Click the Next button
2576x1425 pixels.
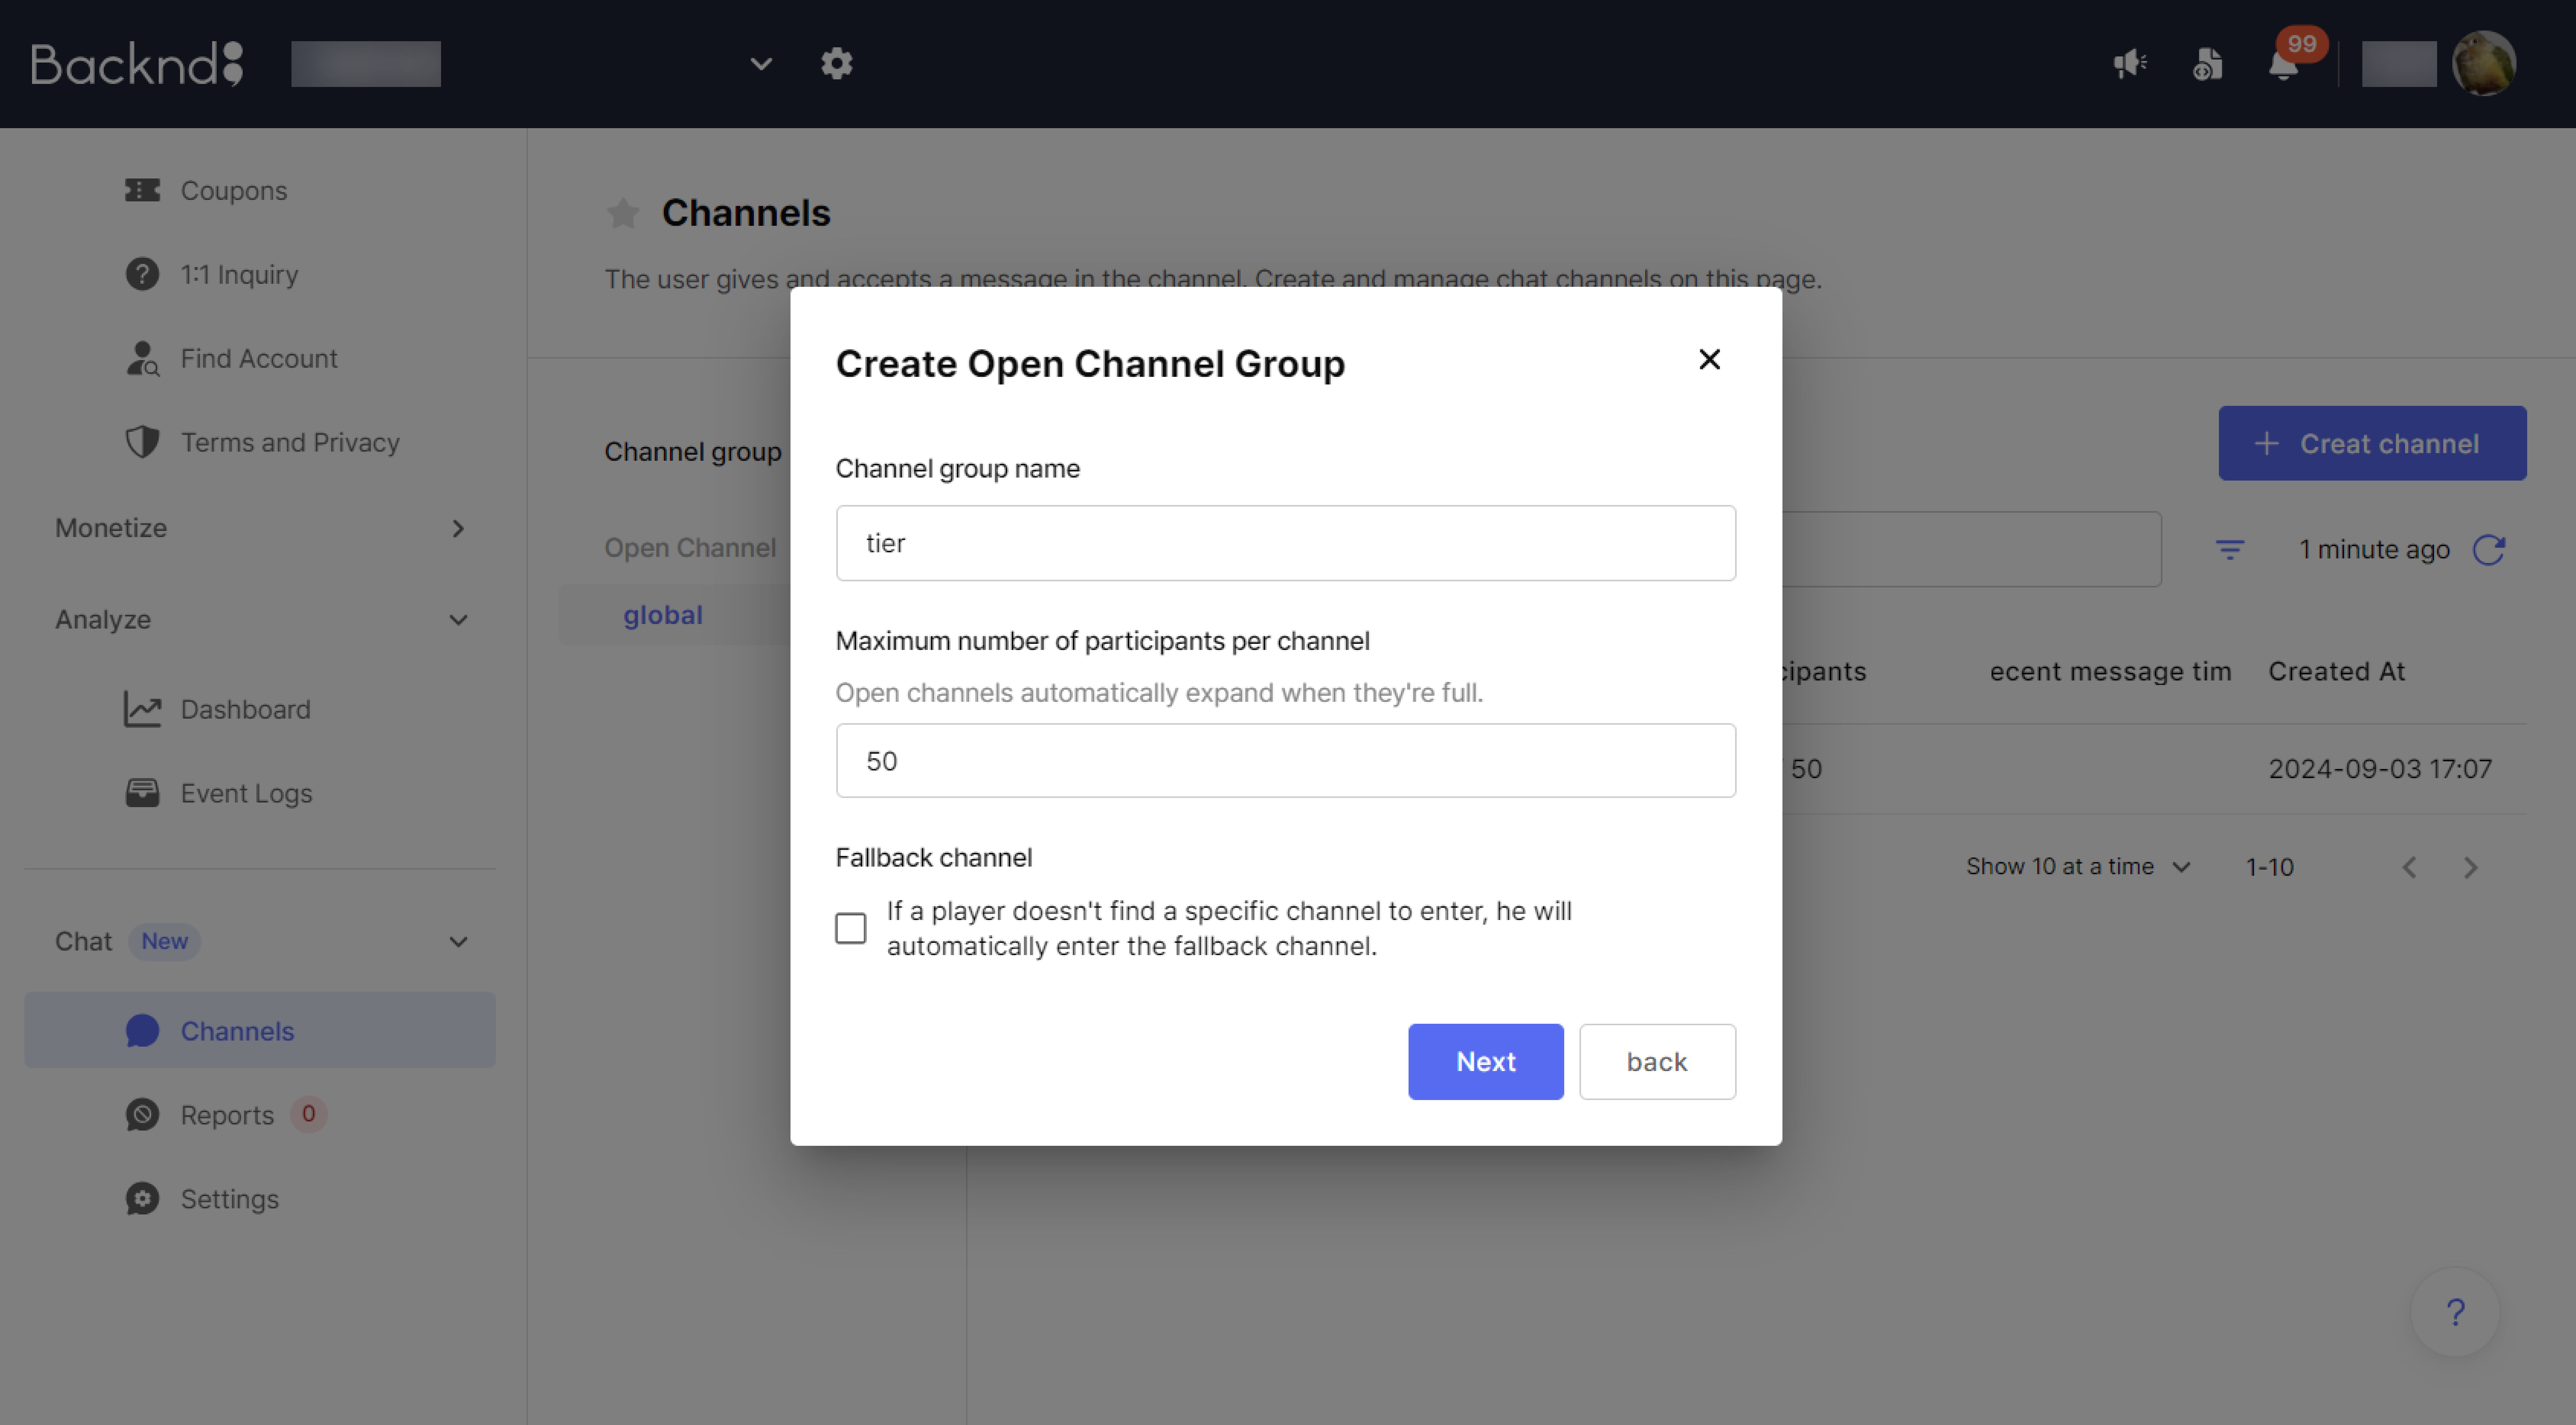coord(1486,1062)
